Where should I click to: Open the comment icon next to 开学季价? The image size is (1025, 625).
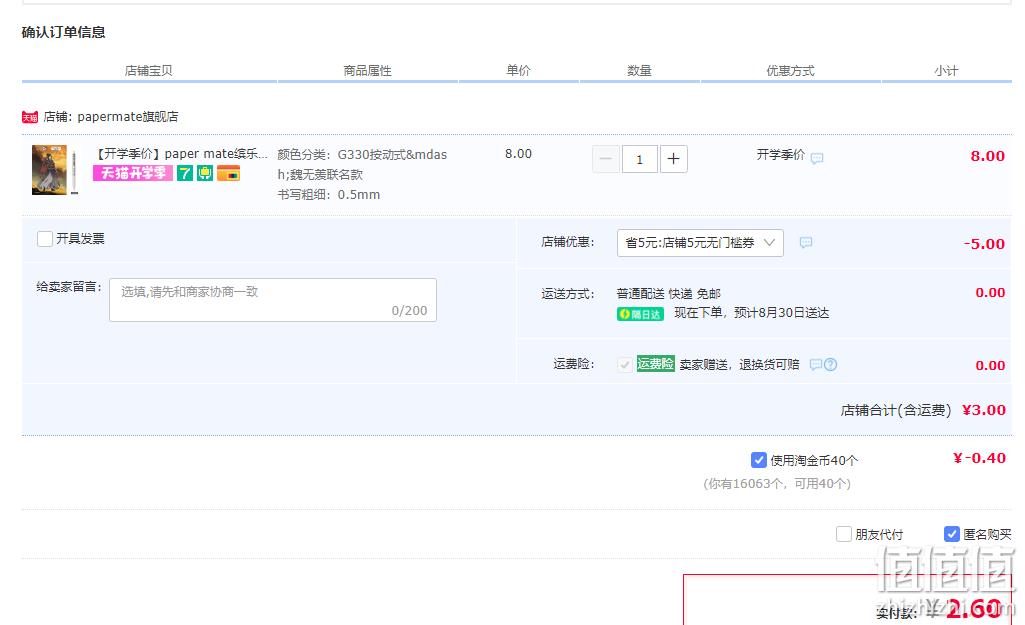pyautogui.click(x=817, y=158)
